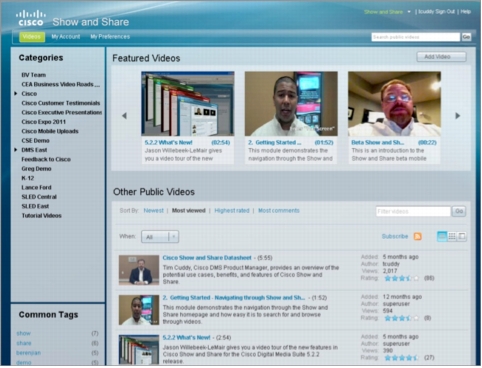Open the My Account tab
482x368 pixels.
pos(66,37)
